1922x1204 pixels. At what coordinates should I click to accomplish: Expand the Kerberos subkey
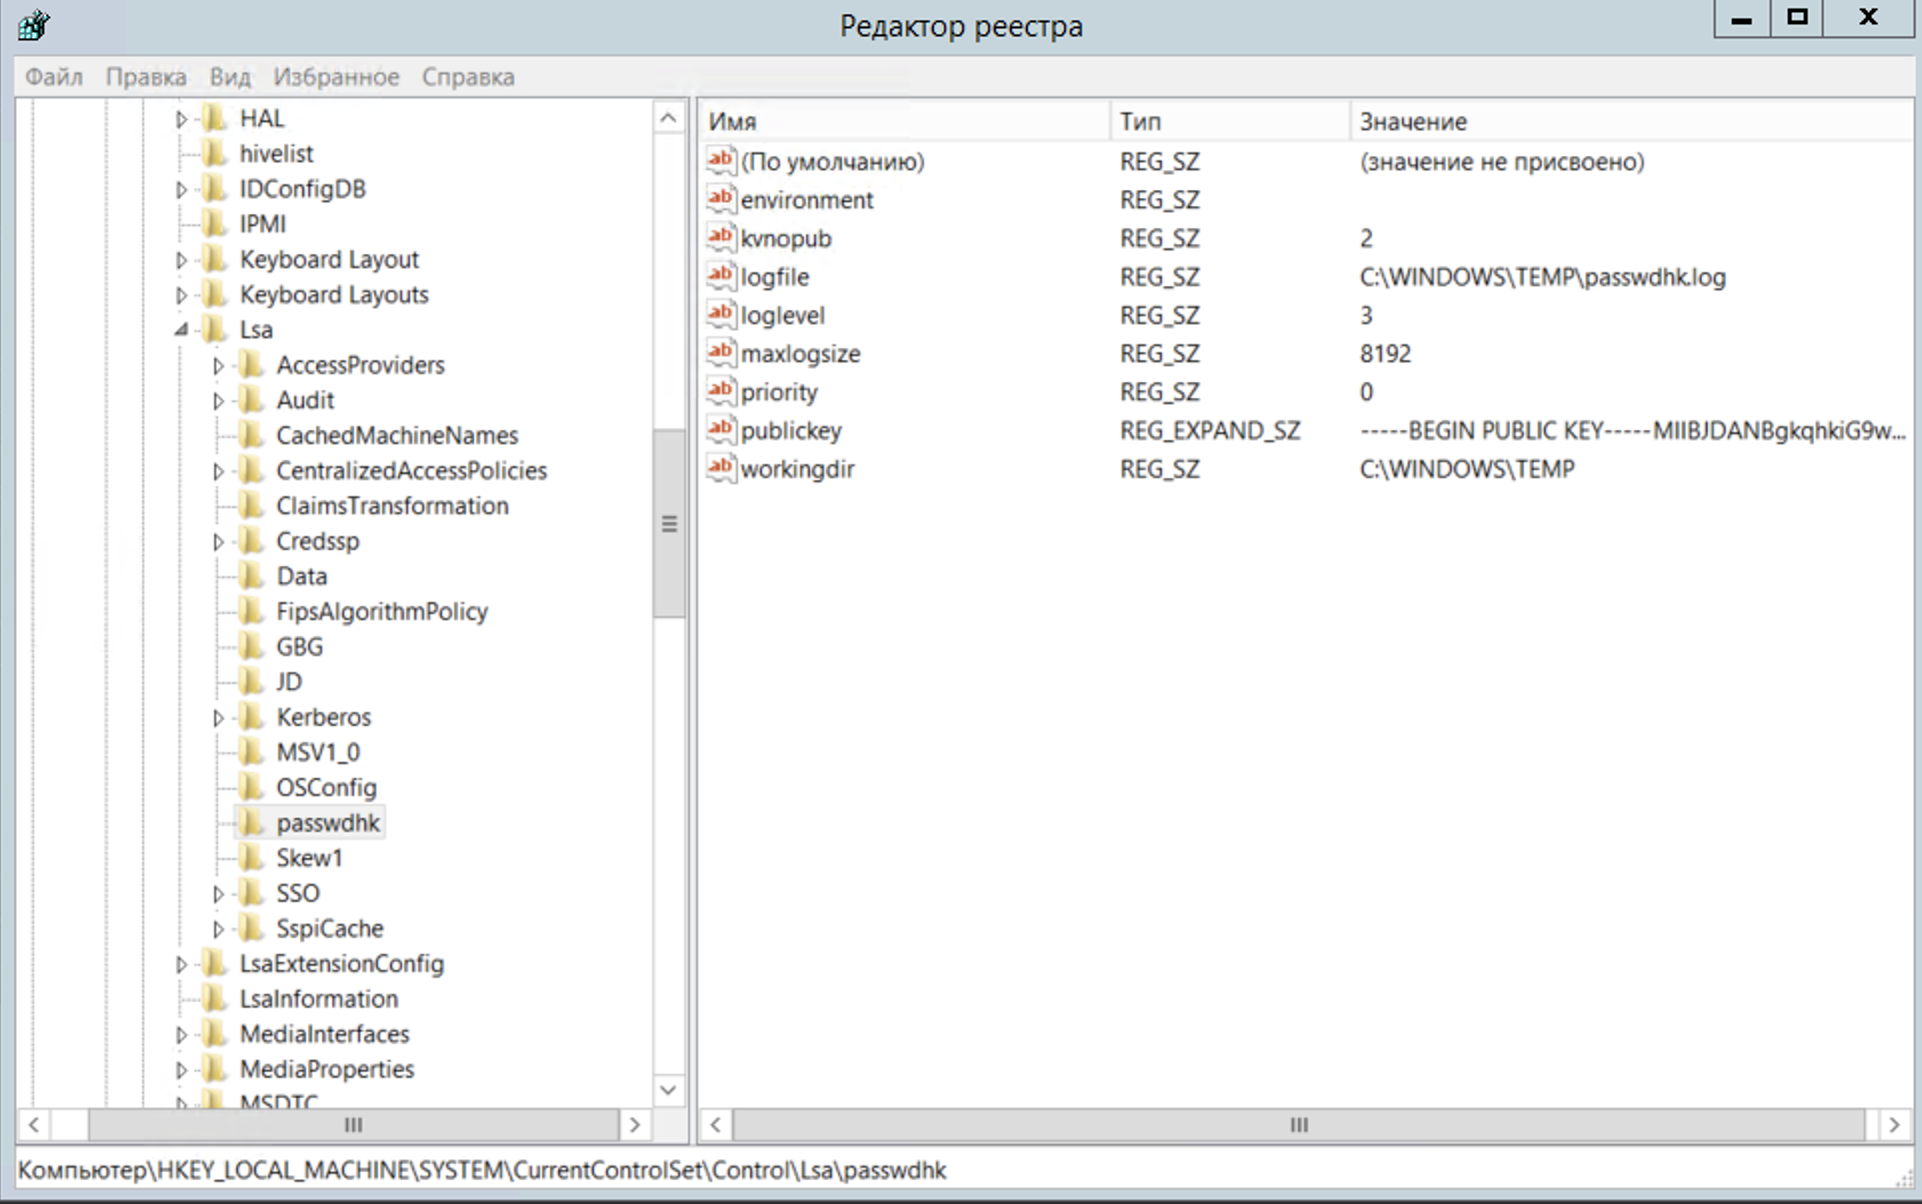pos(218,717)
